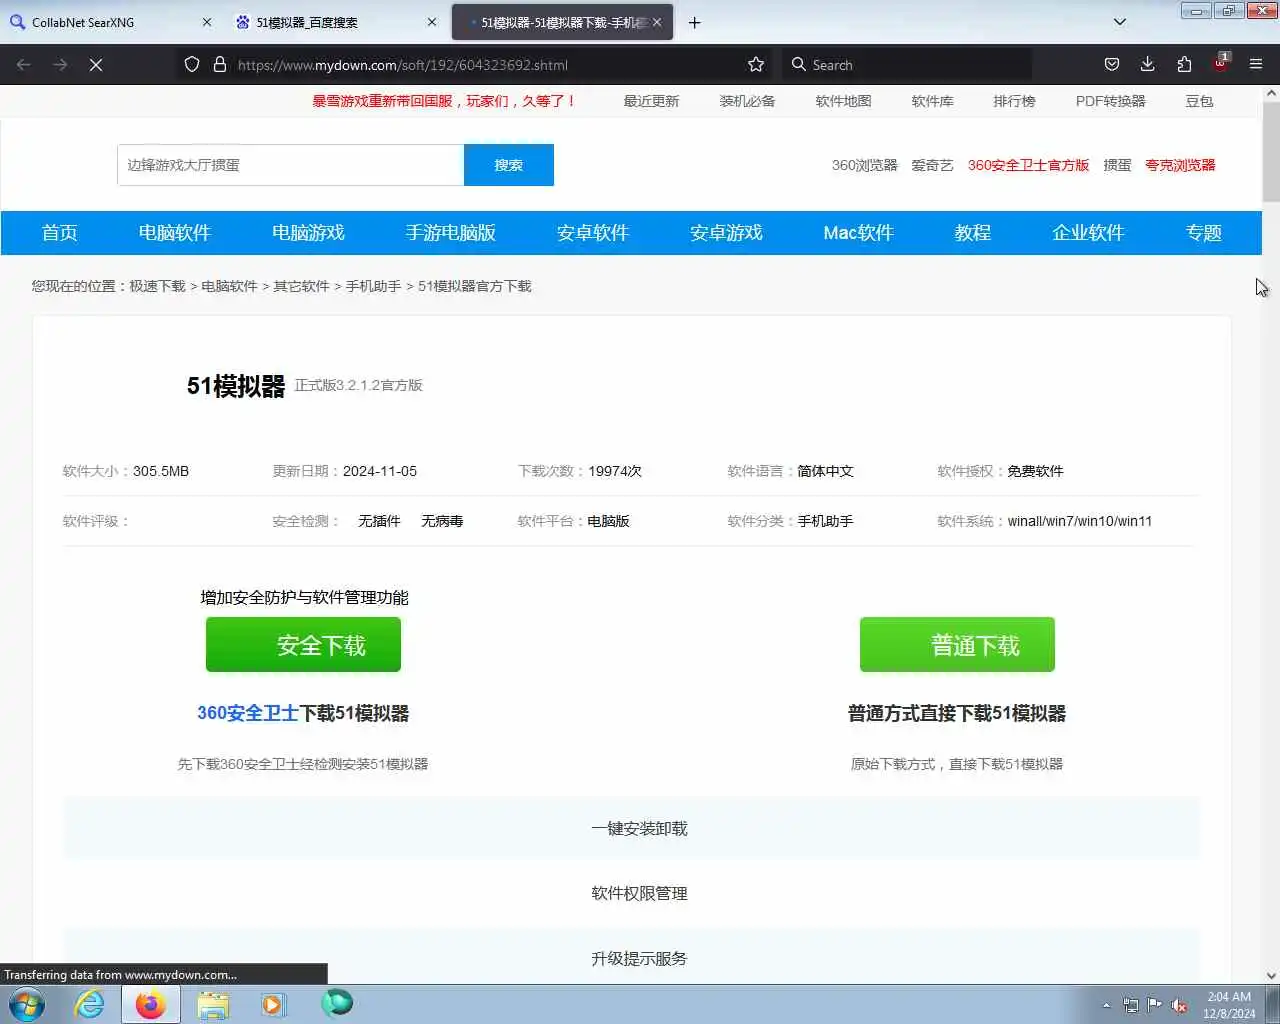This screenshot has width=1280, height=1024.
Task: Open 最近更新 top link
Action: pos(651,101)
